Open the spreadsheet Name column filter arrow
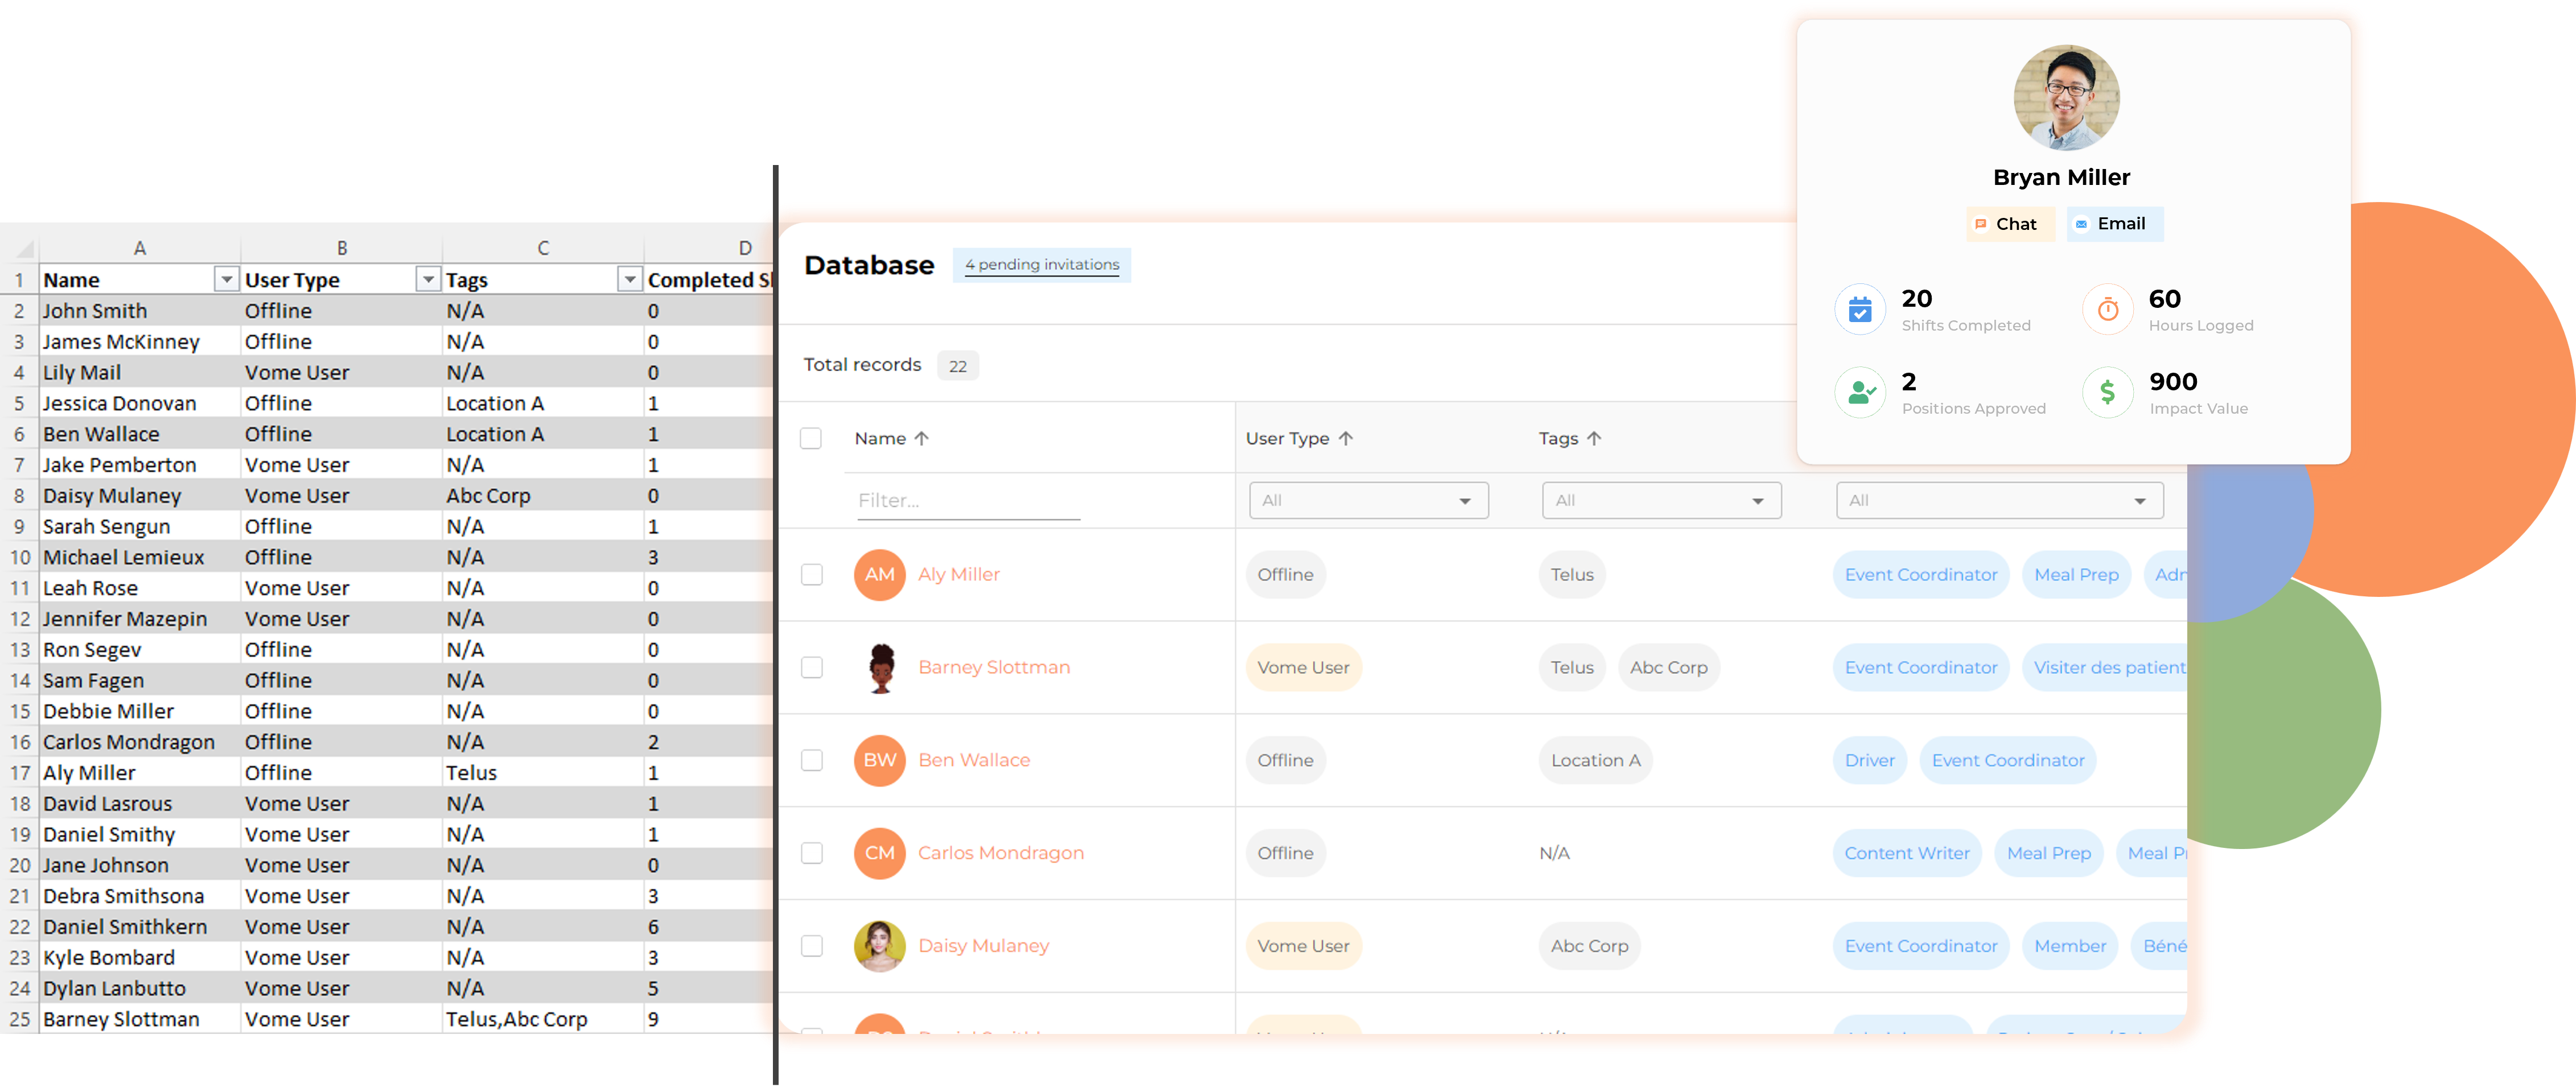The height and width of the screenshot is (1088, 2576). (227, 280)
